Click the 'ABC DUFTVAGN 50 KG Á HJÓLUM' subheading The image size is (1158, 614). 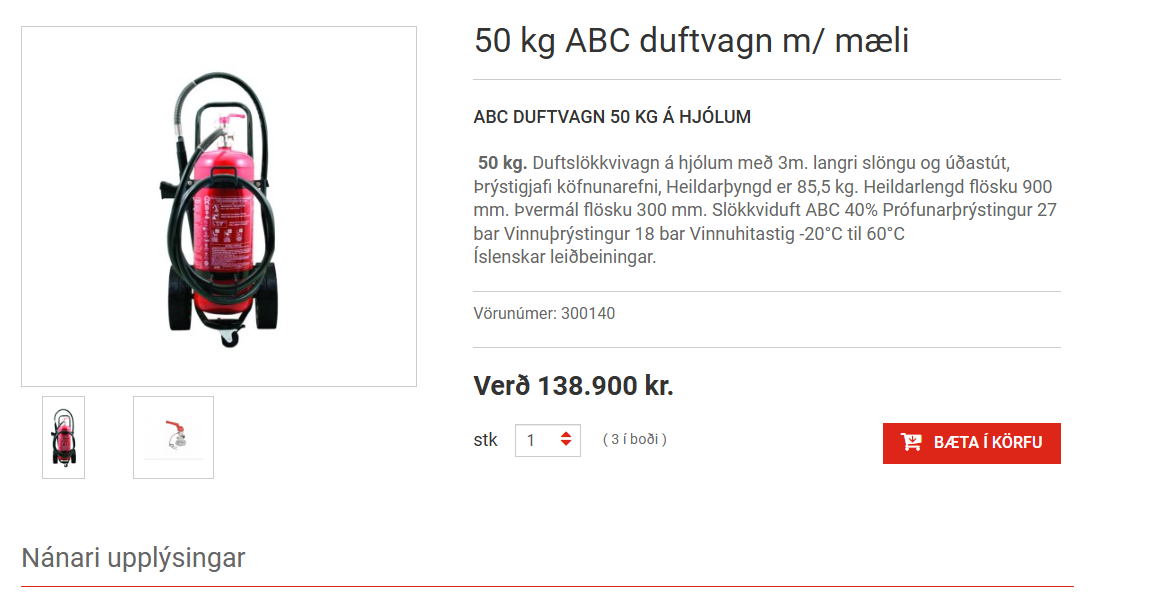point(612,117)
